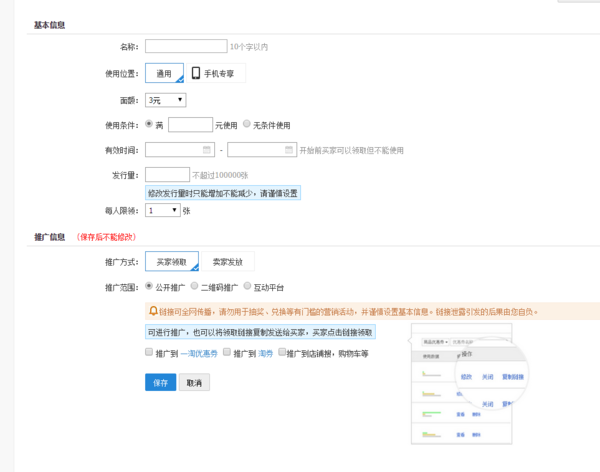Viewport: 600px width, 472px height.
Task: Check the 推广到店铺报，购物车等 checkbox
Action: 282,352
